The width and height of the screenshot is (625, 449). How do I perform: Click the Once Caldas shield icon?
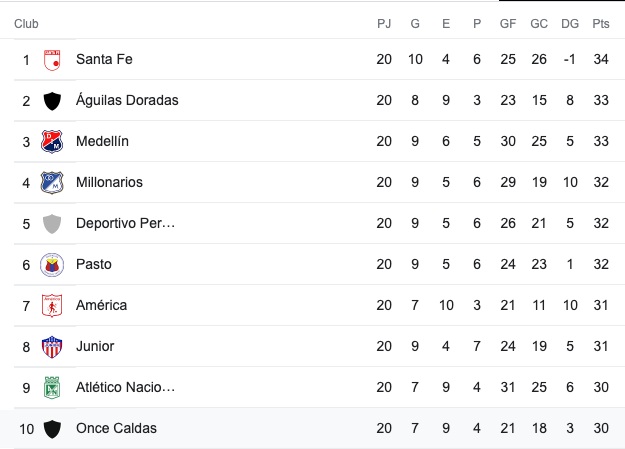click(52, 429)
